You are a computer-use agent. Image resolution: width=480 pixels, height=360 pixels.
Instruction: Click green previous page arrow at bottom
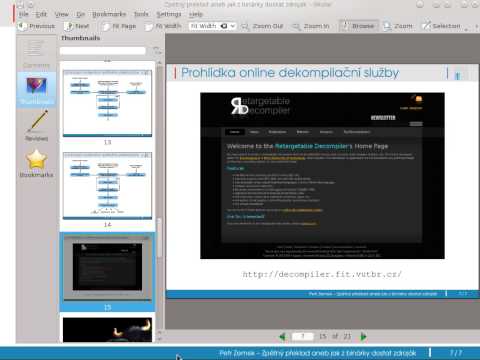pyautogui.click(x=282, y=337)
